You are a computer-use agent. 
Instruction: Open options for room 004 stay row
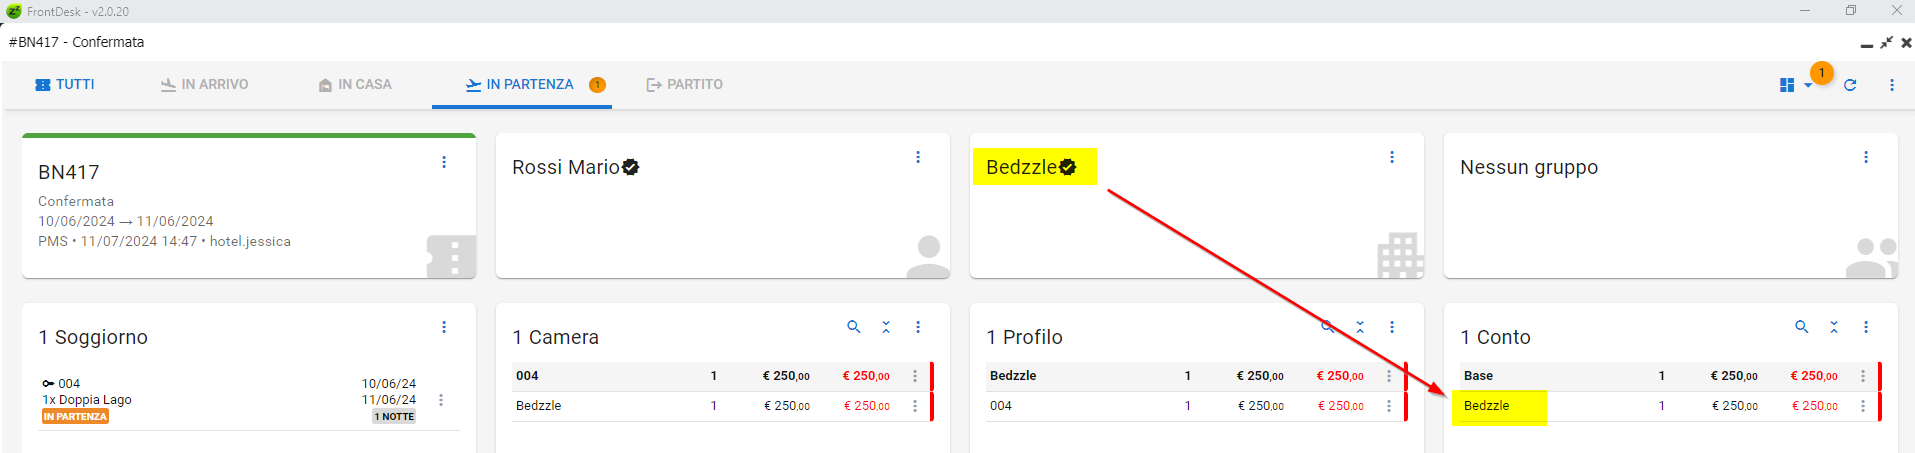tap(441, 400)
